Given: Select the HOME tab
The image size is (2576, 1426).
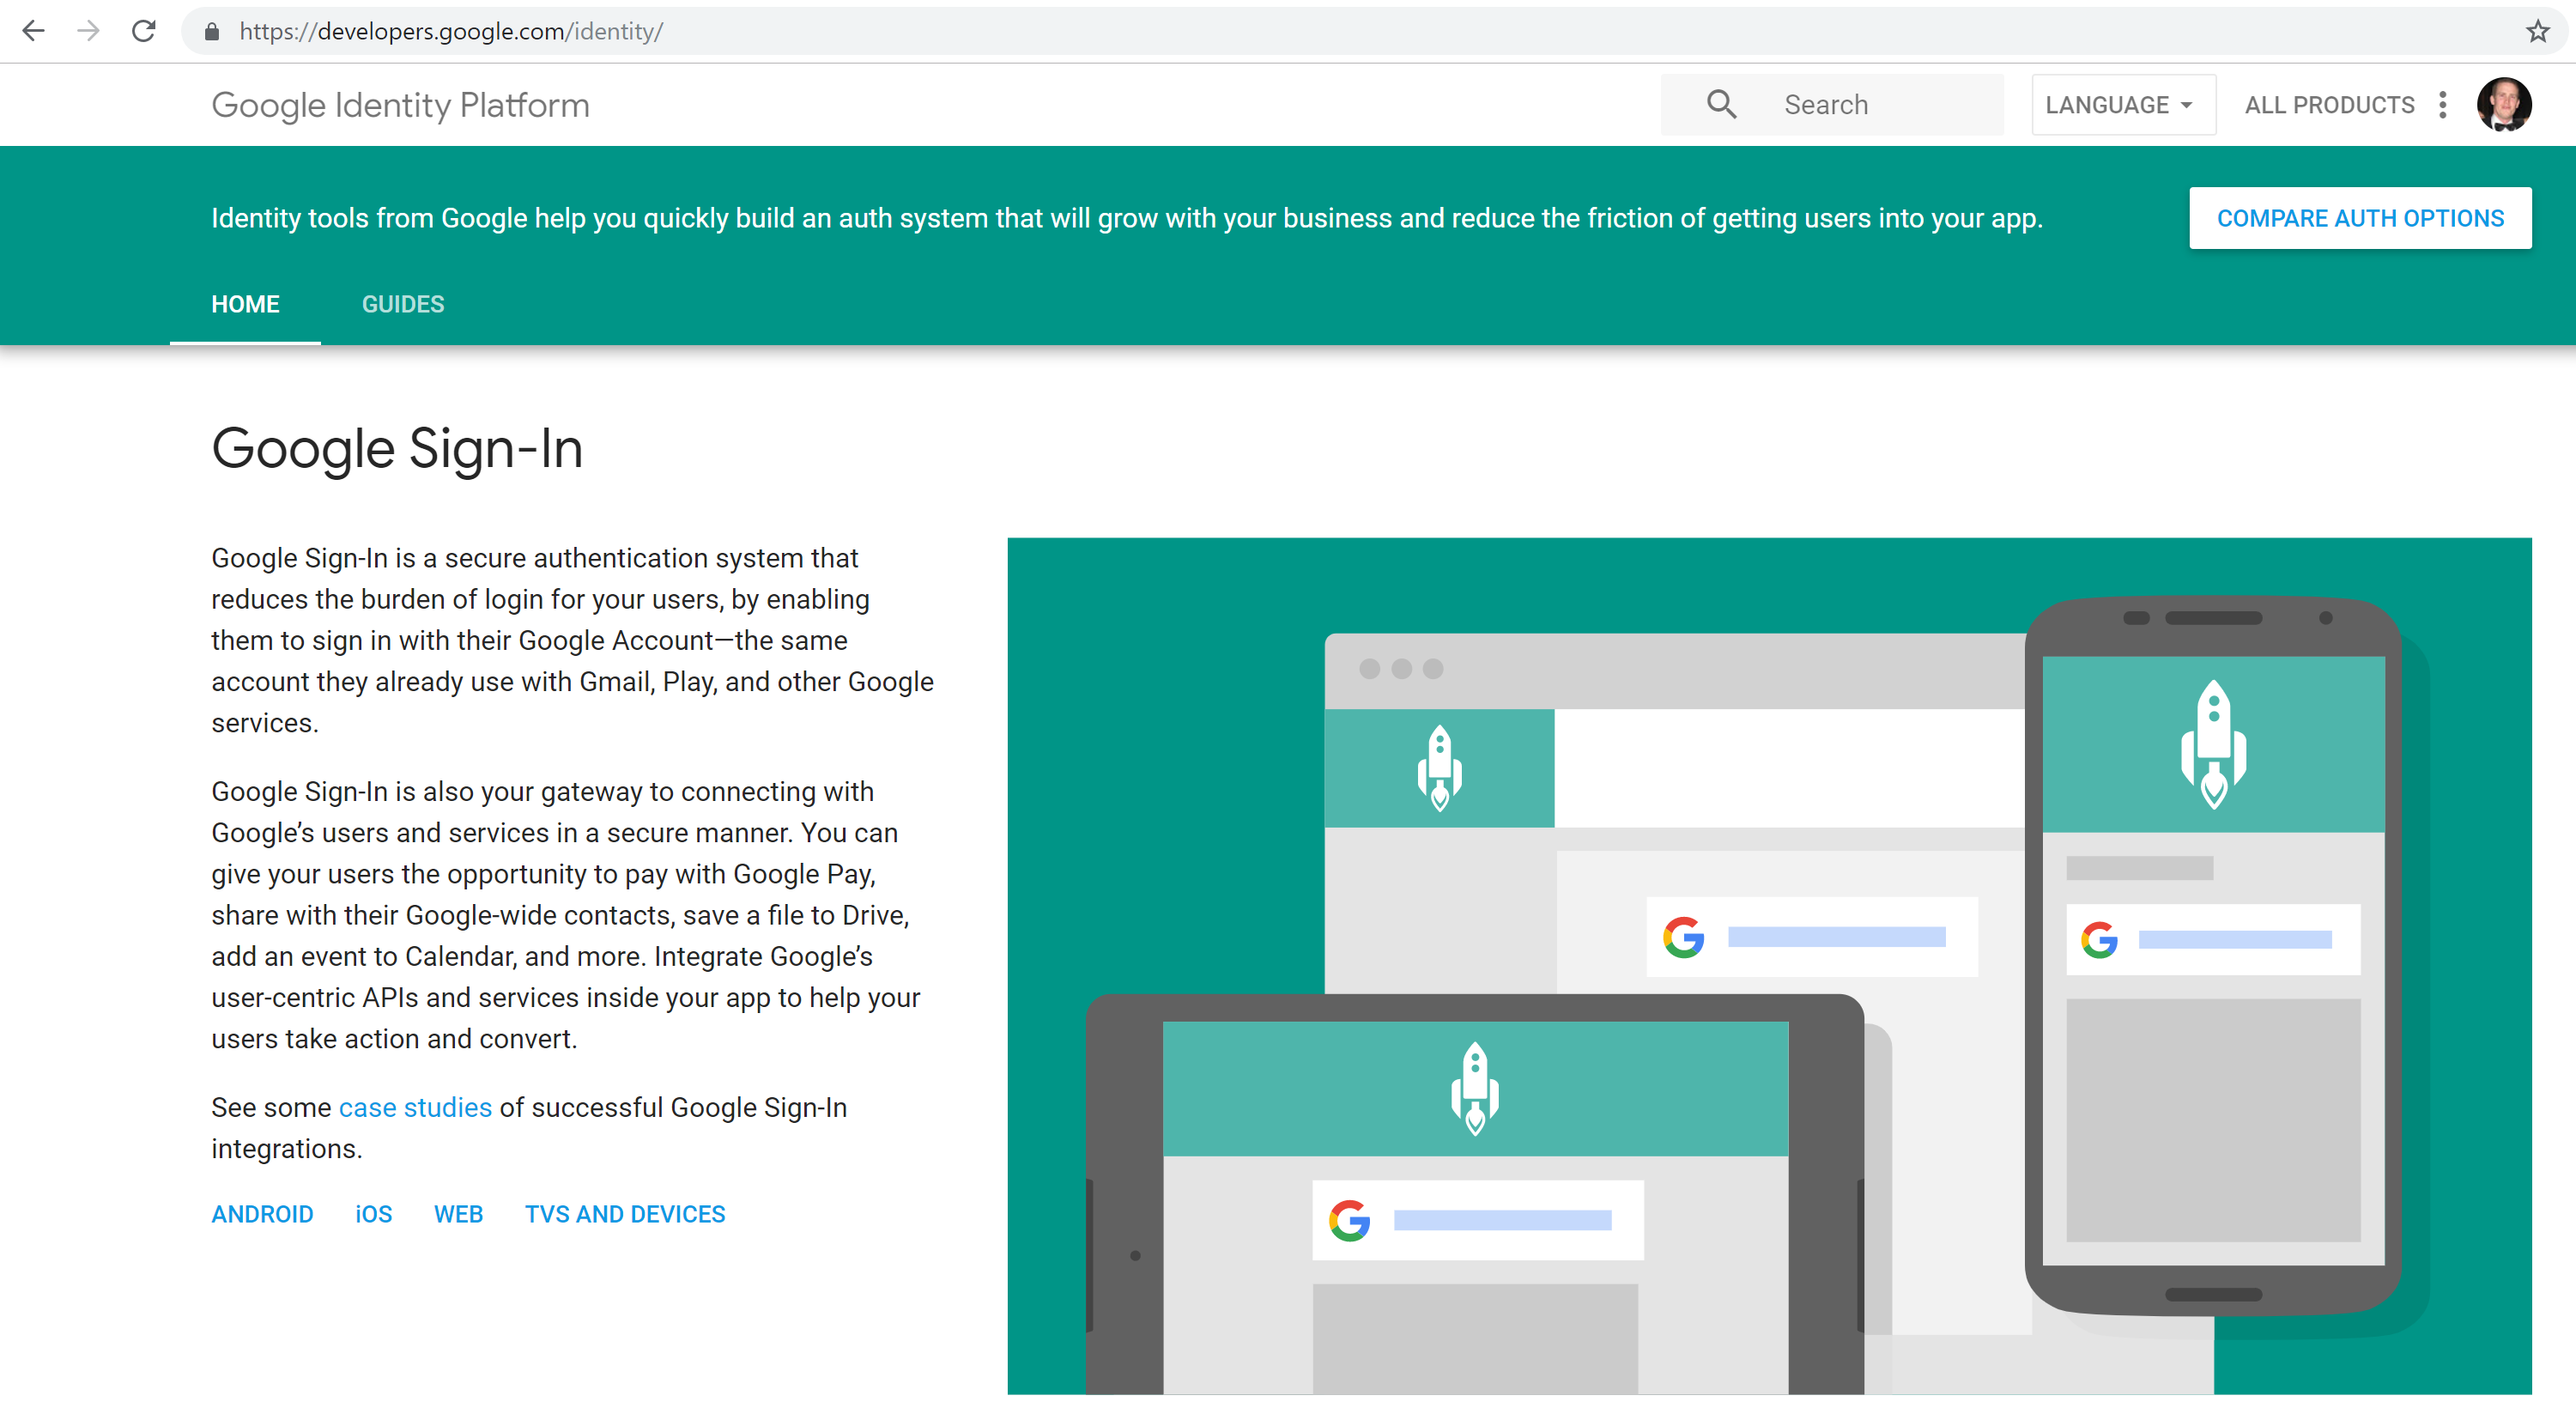Looking at the screenshot, I should click(x=245, y=304).
